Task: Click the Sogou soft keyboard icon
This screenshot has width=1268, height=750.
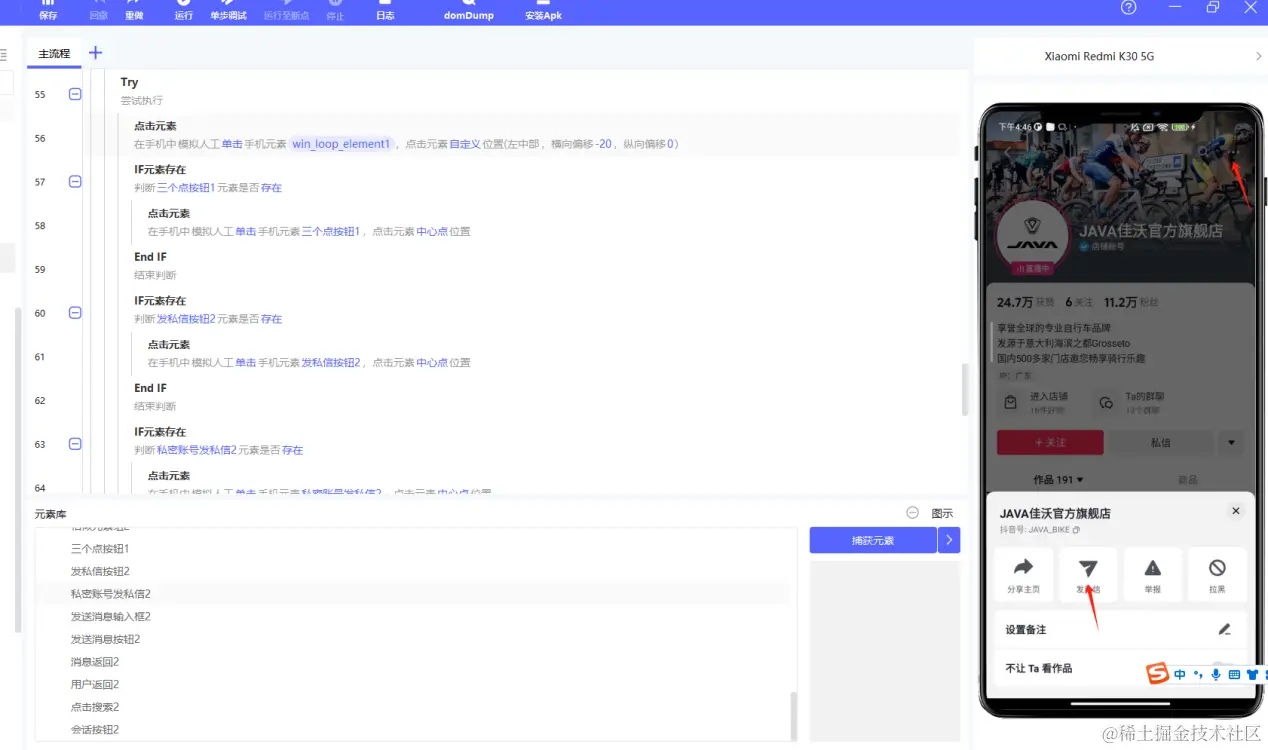Action: (x=1233, y=675)
